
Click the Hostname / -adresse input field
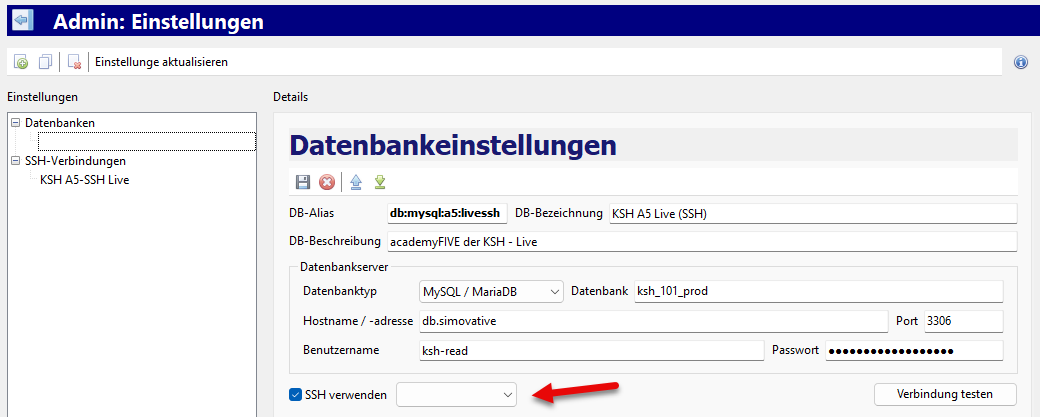click(x=652, y=321)
